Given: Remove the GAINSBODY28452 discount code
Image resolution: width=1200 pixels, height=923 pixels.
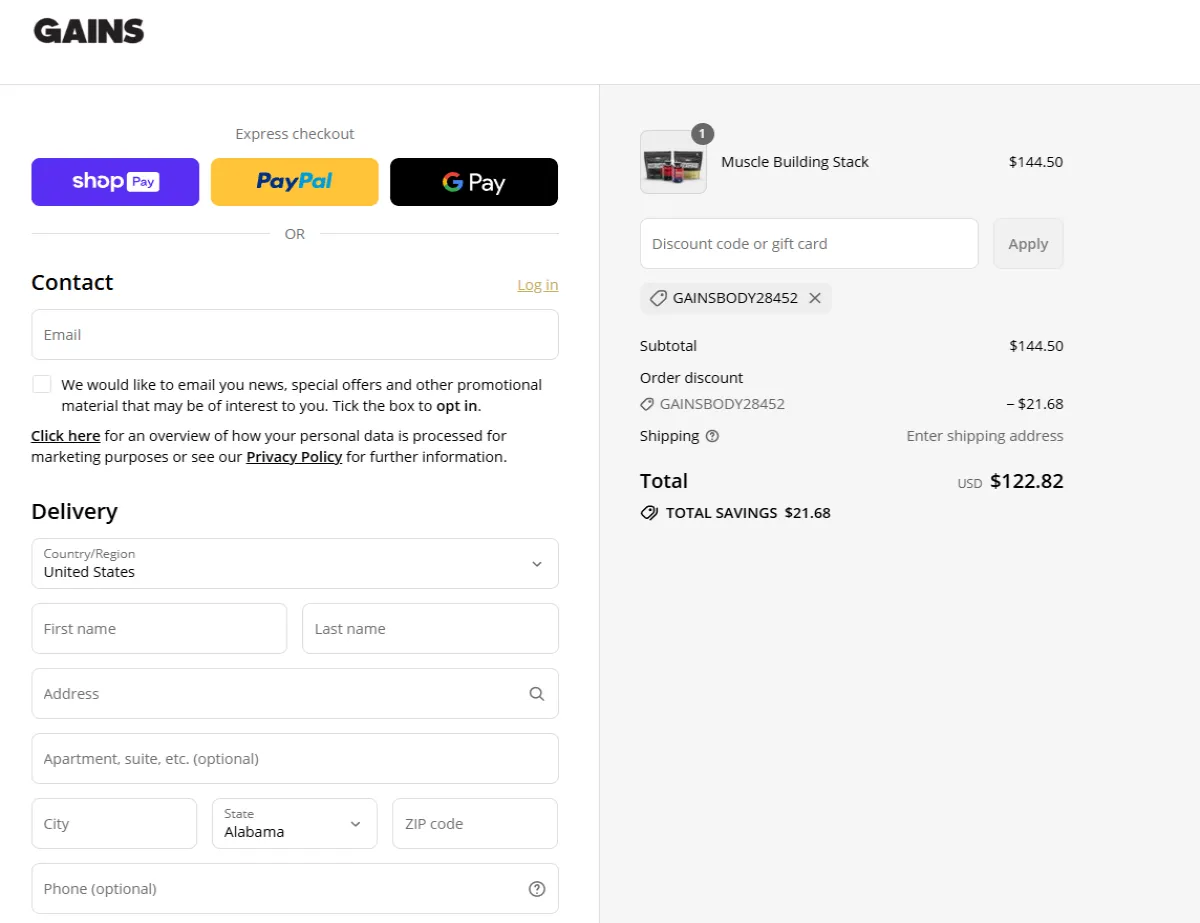Looking at the screenshot, I should click(815, 298).
